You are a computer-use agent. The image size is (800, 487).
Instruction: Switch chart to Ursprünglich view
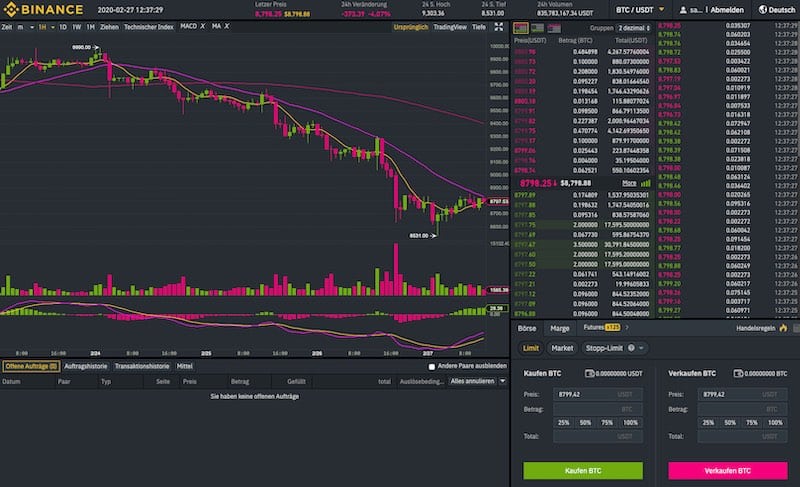(410, 27)
